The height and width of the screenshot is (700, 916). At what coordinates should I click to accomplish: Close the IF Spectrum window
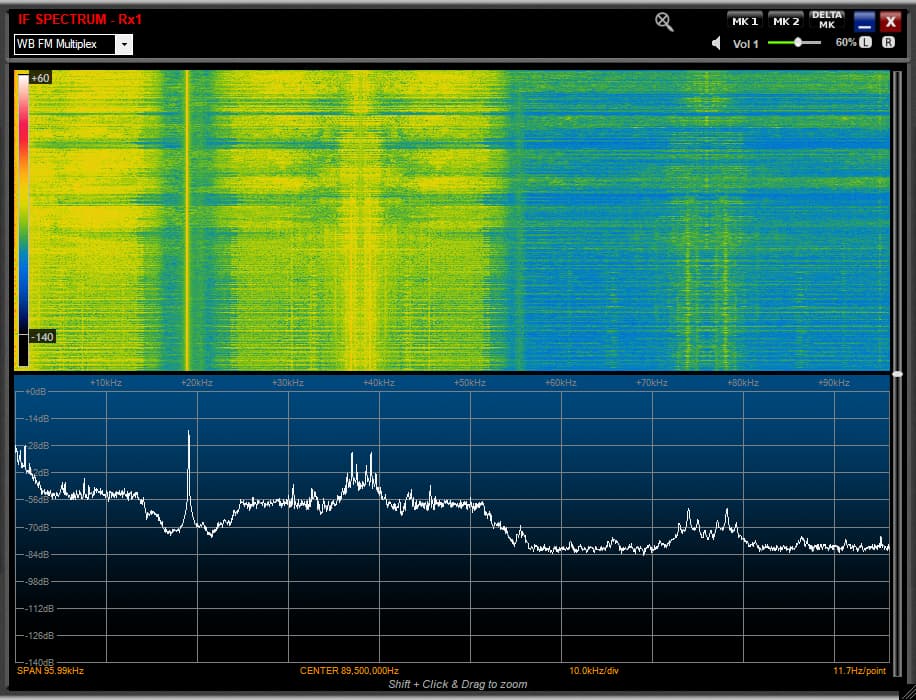click(x=890, y=22)
